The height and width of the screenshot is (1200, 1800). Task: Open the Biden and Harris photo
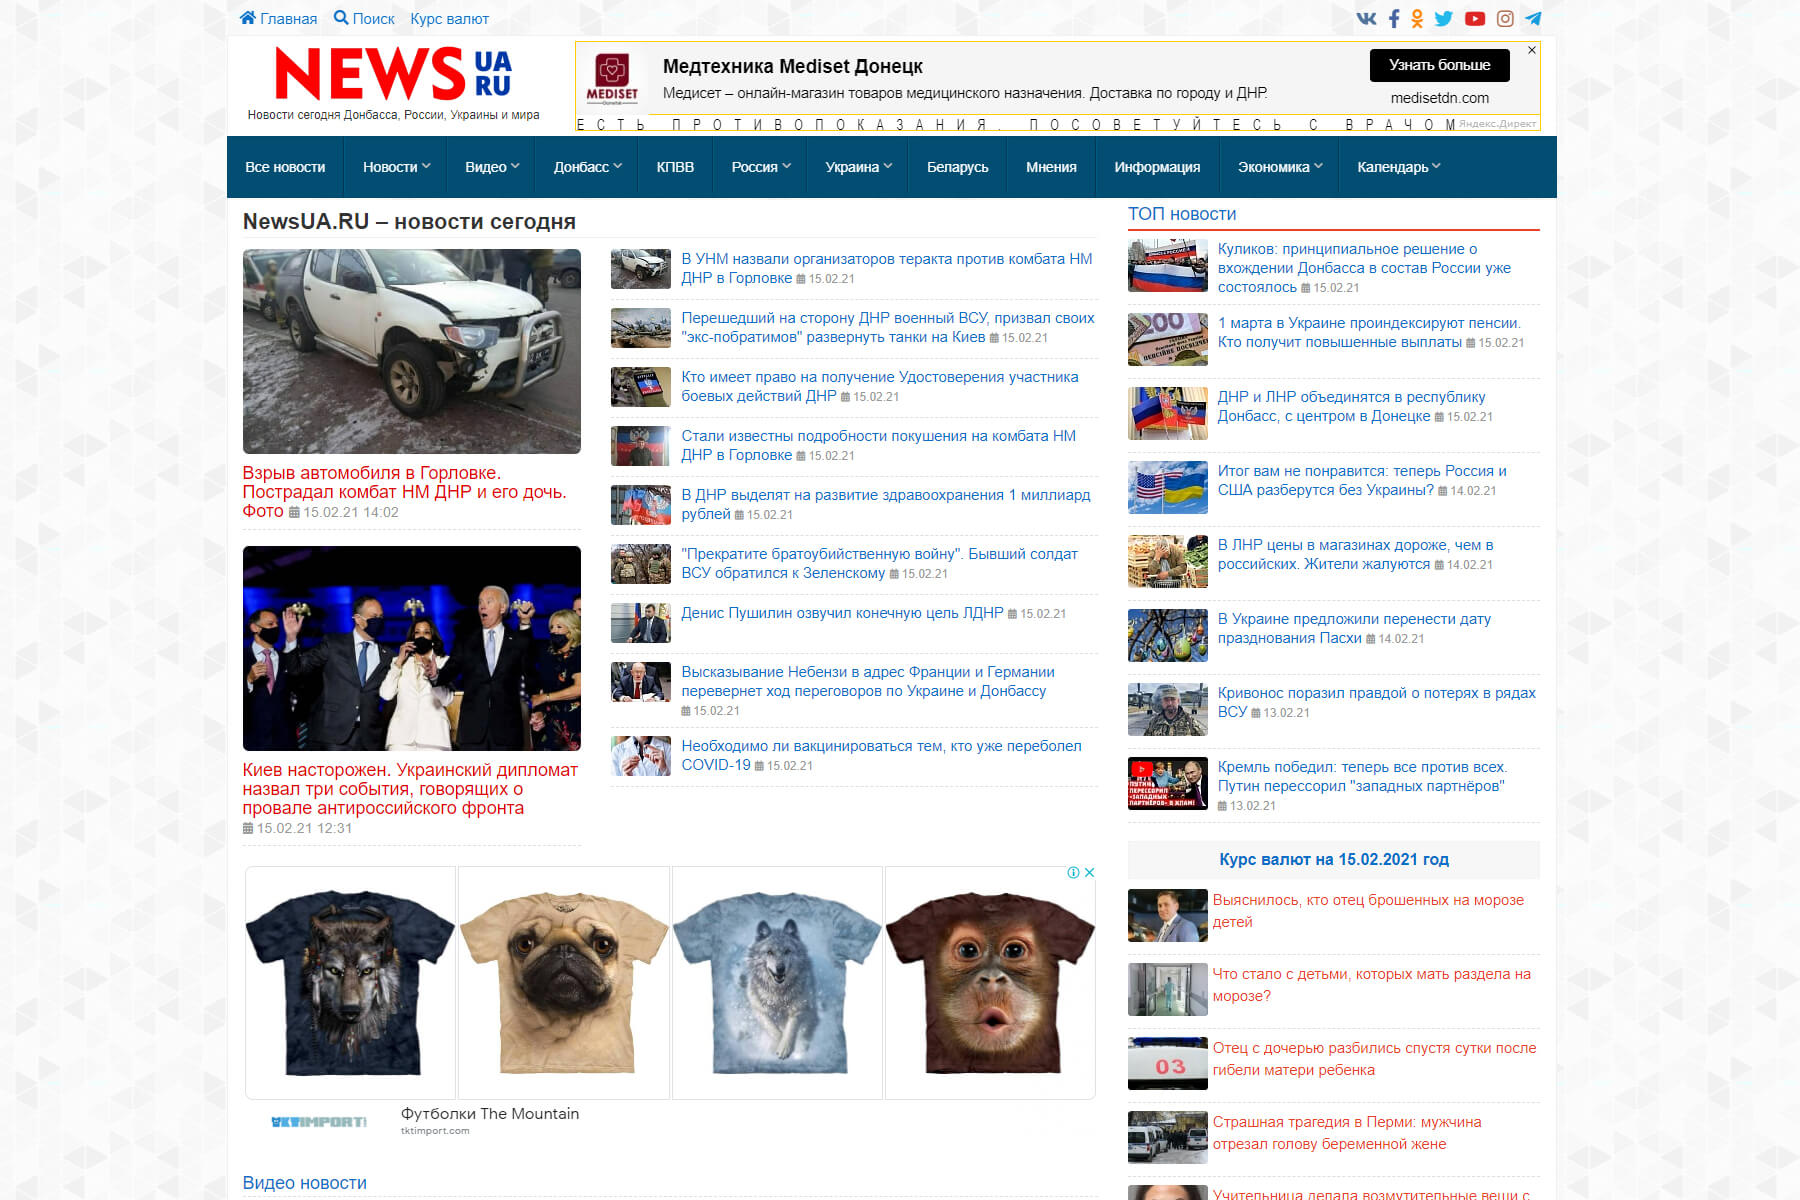point(412,648)
